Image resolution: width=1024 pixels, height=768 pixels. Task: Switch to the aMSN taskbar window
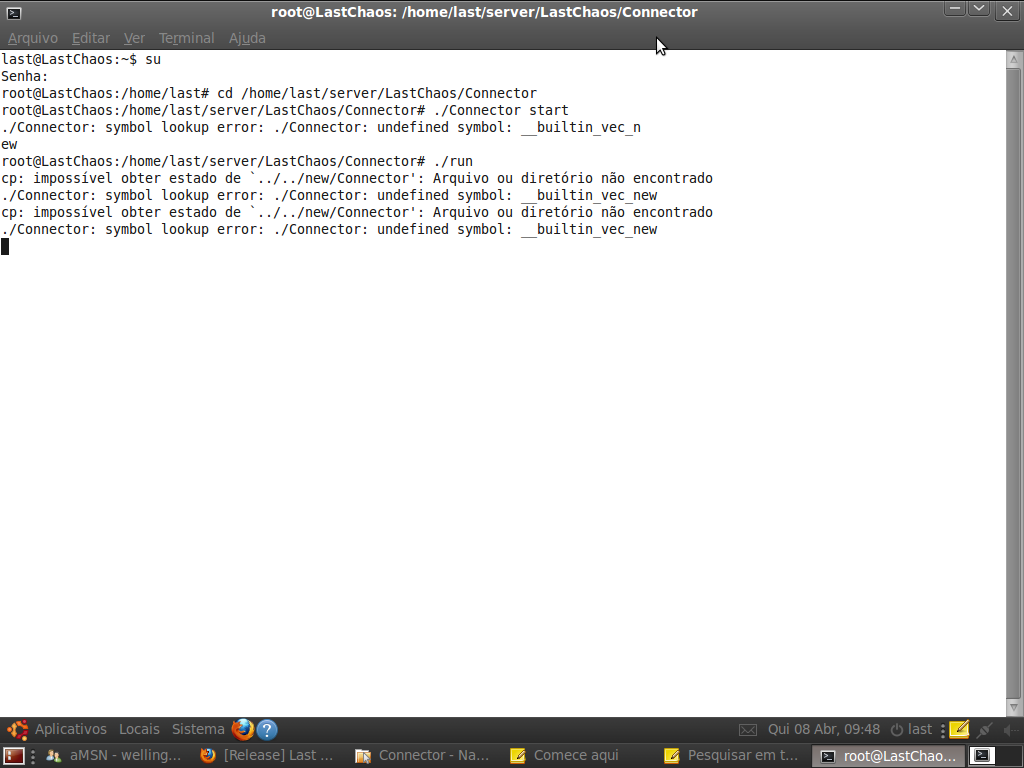tap(114, 756)
